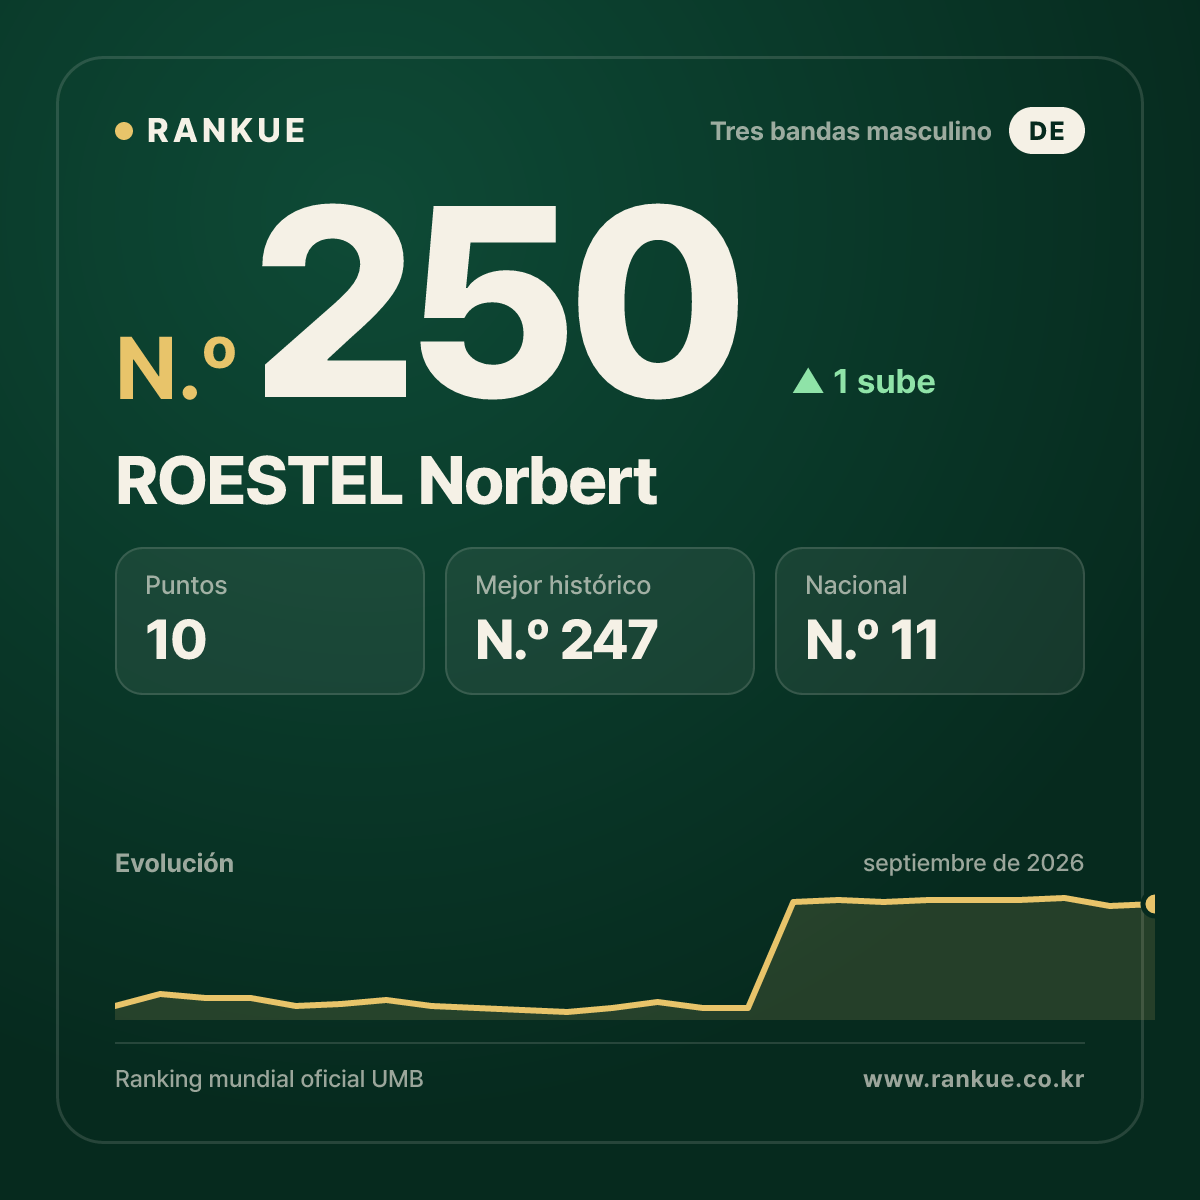Click the best rank value N.º 247
The height and width of the screenshot is (1200, 1200).
coord(567,640)
